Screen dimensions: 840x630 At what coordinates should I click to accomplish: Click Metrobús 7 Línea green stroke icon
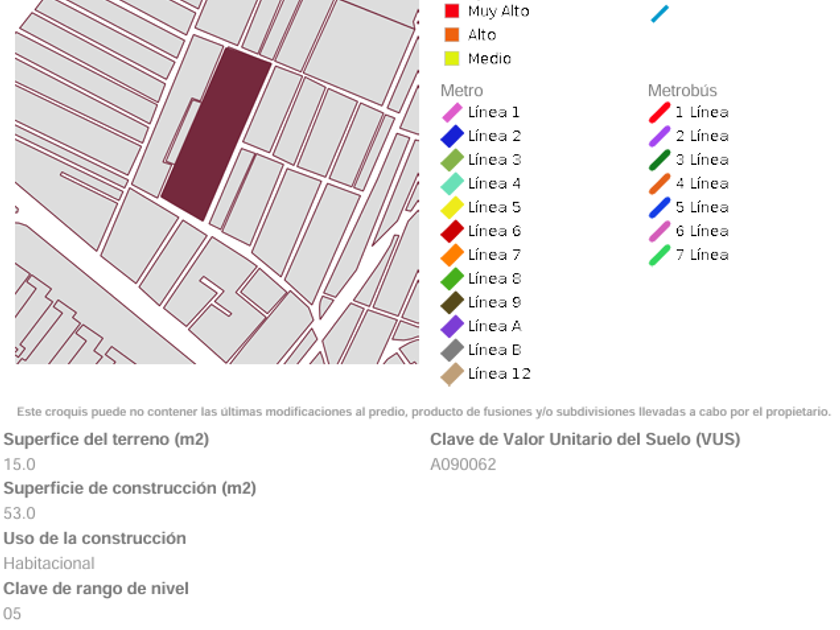pyautogui.click(x=659, y=255)
